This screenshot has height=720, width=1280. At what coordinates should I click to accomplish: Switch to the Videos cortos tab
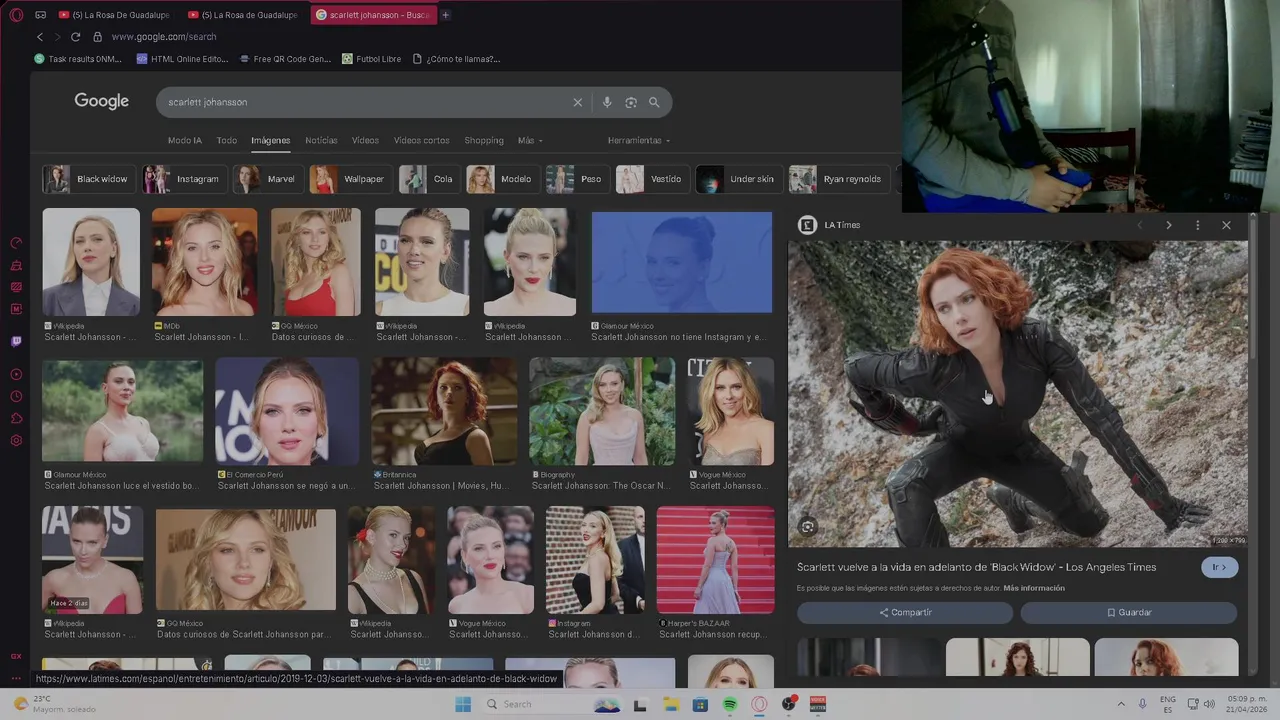coord(421,140)
